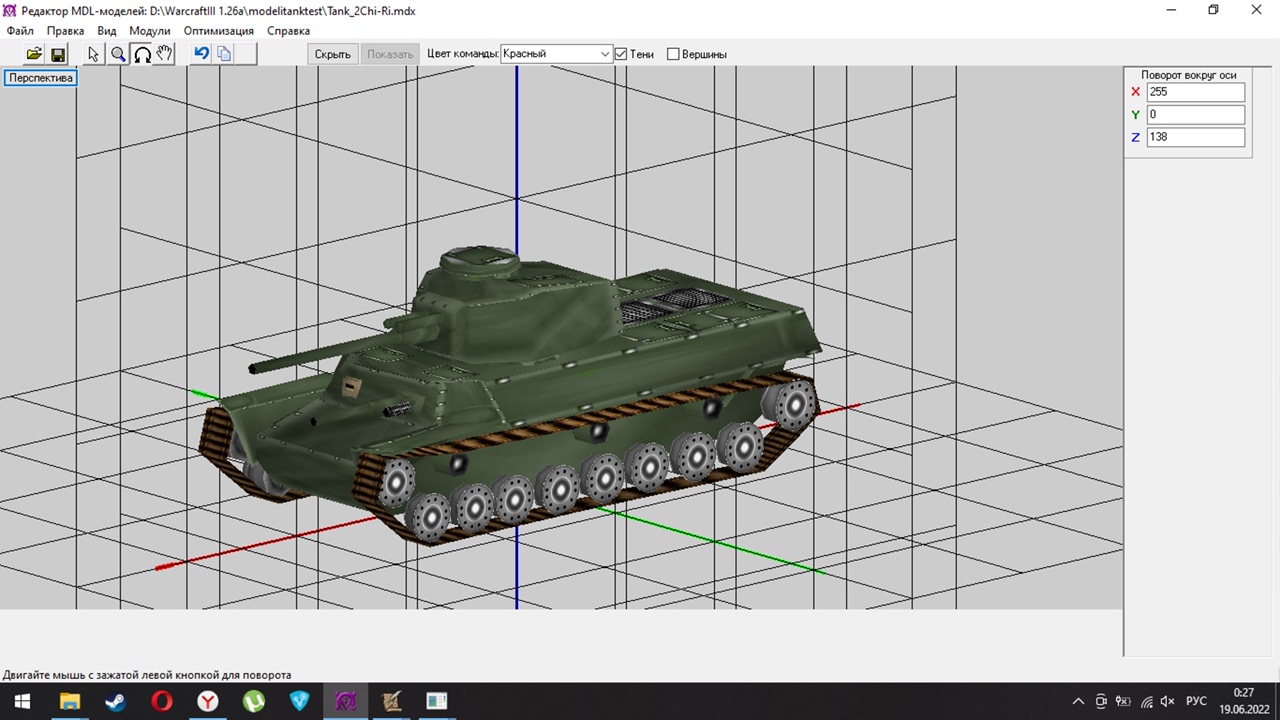
Task: Open the scroll-and-quill taskbar app
Action: click(391, 702)
